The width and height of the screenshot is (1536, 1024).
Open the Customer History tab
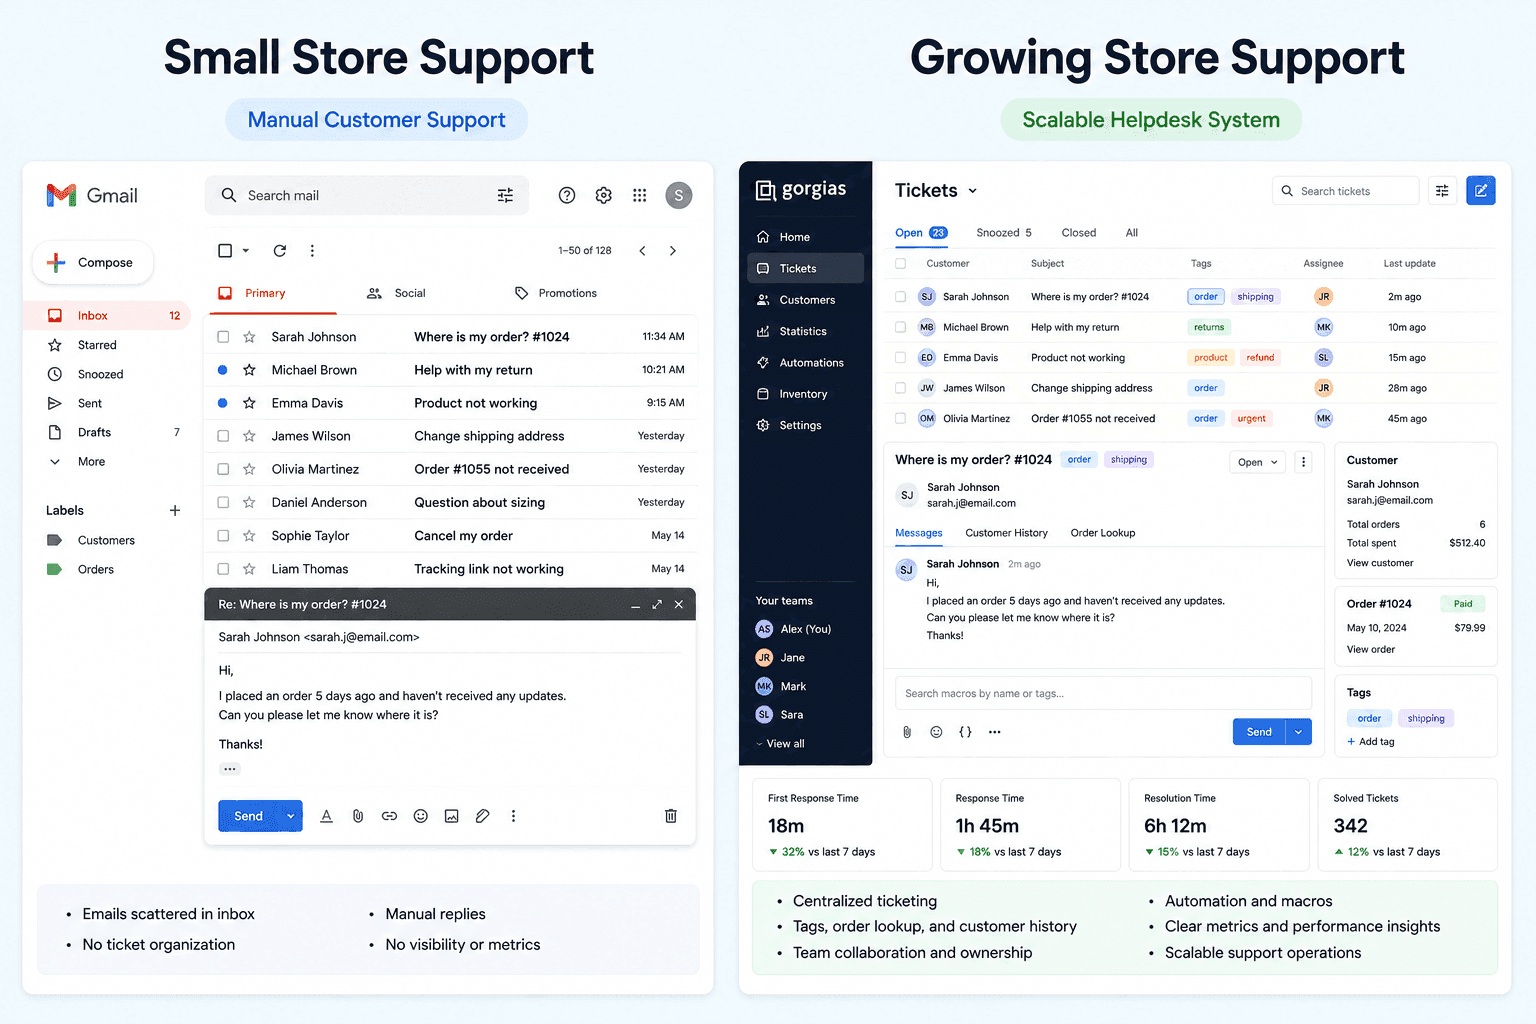(x=1006, y=533)
